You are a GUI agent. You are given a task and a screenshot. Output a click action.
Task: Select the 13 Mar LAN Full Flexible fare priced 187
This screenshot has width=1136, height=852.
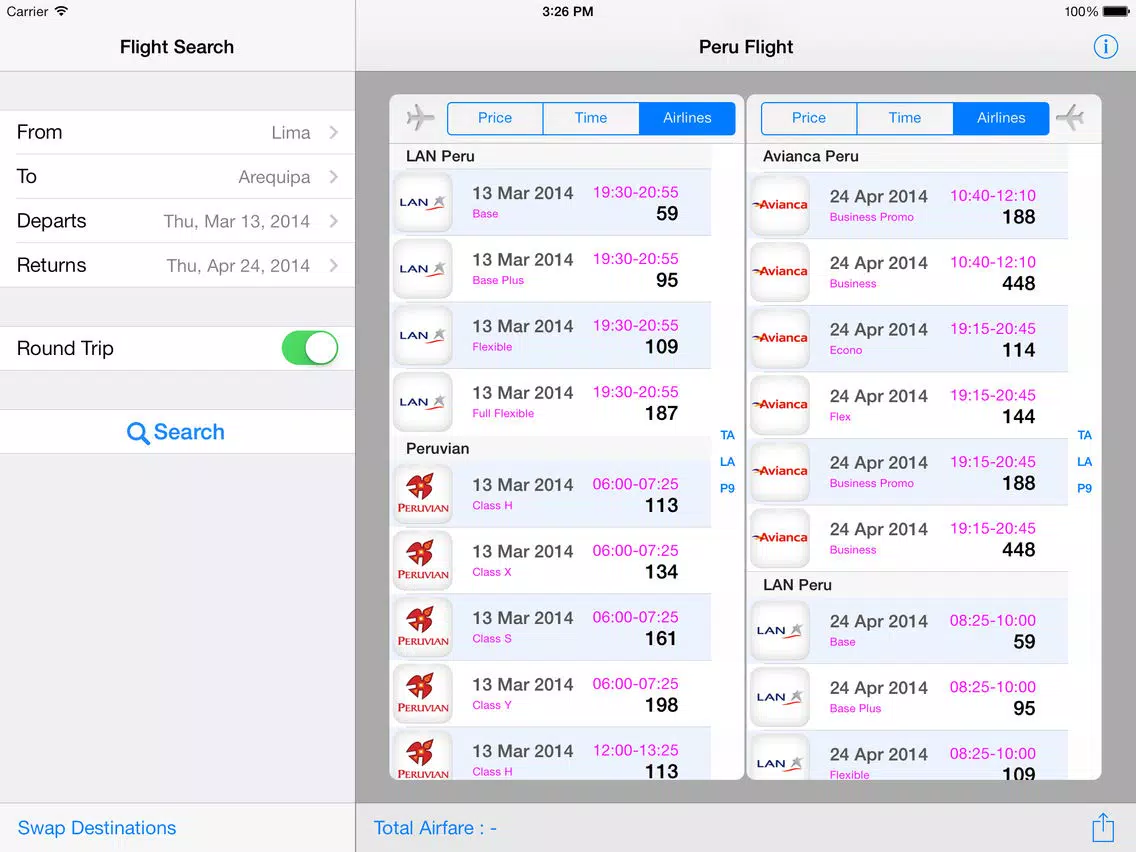click(551, 402)
